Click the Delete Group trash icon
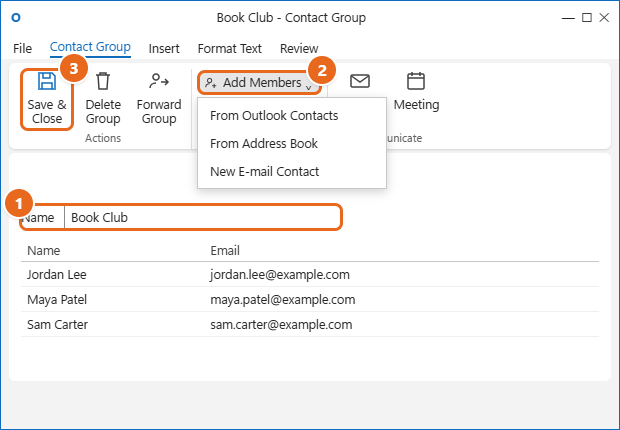The image size is (620, 430). coord(103,81)
